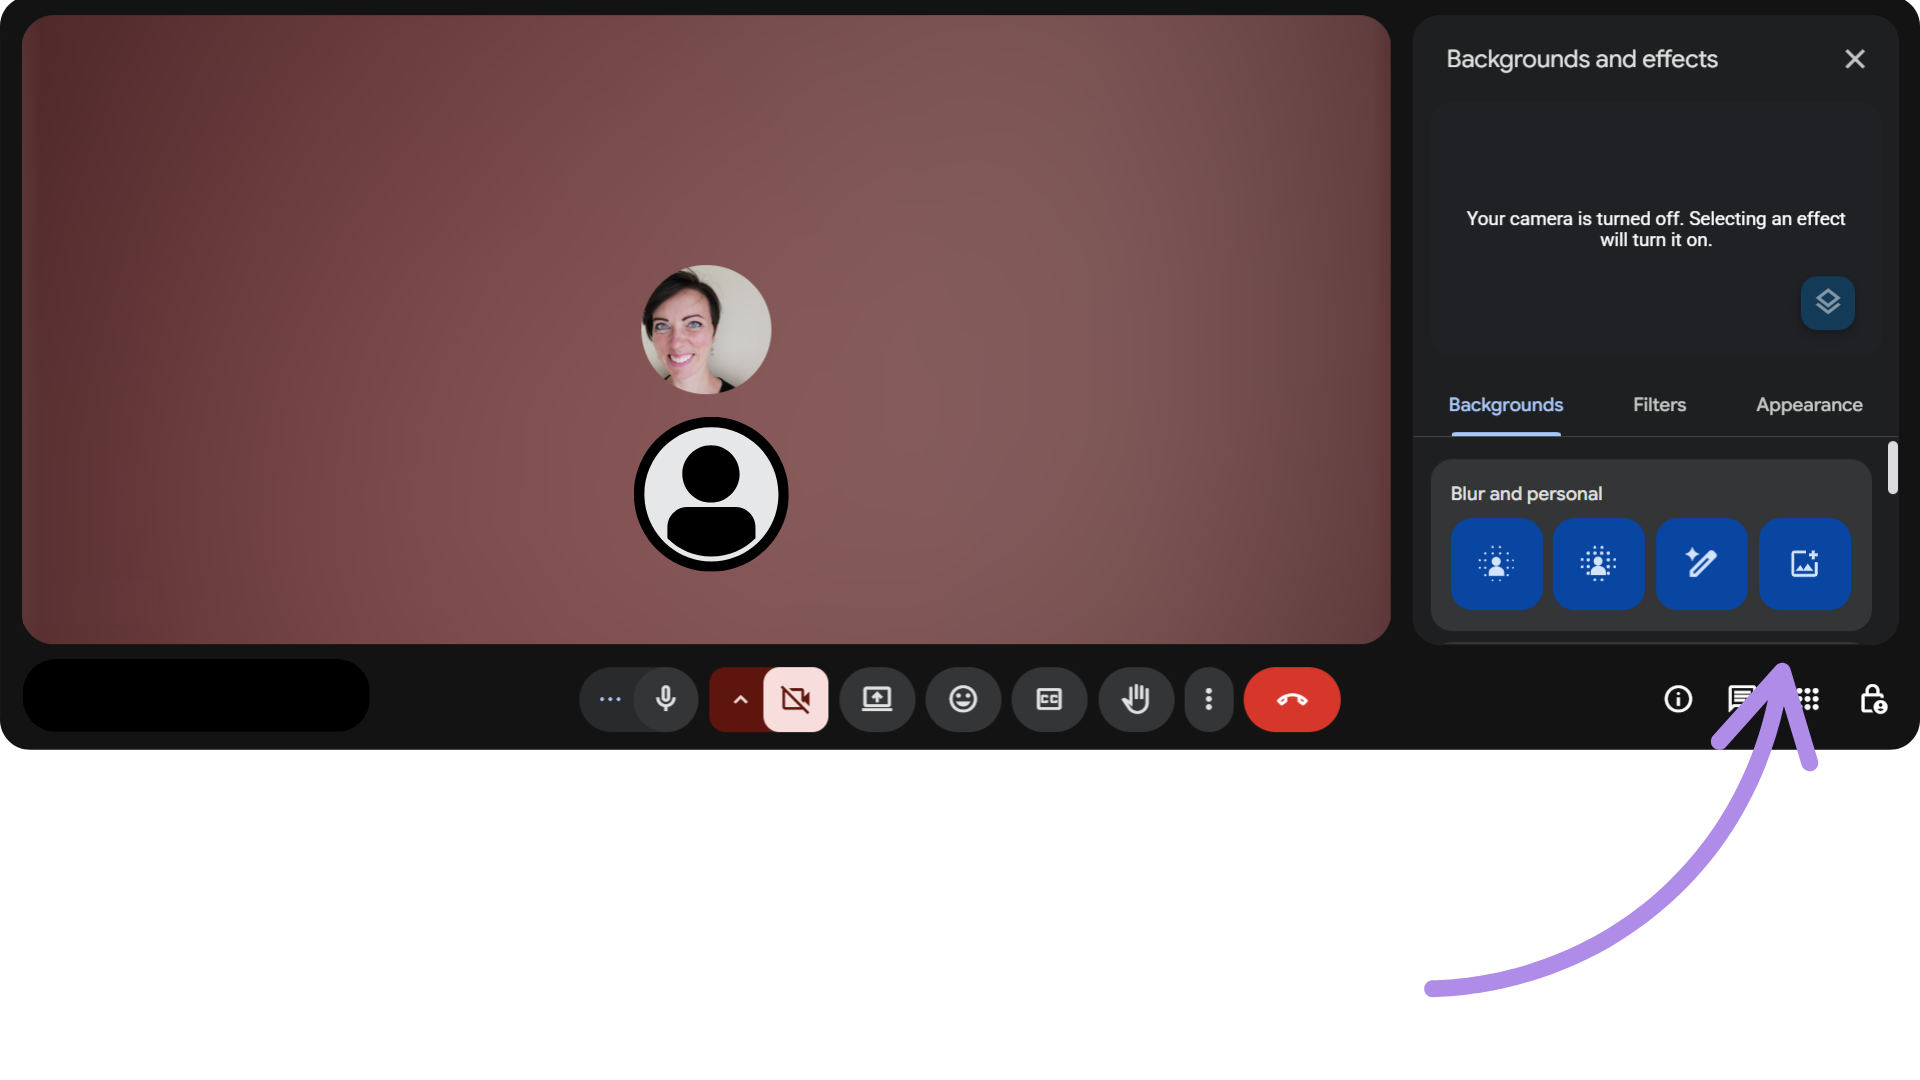This screenshot has height=1080, width=1920.
Task: Apply slight background blur
Action: (x=1496, y=564)
